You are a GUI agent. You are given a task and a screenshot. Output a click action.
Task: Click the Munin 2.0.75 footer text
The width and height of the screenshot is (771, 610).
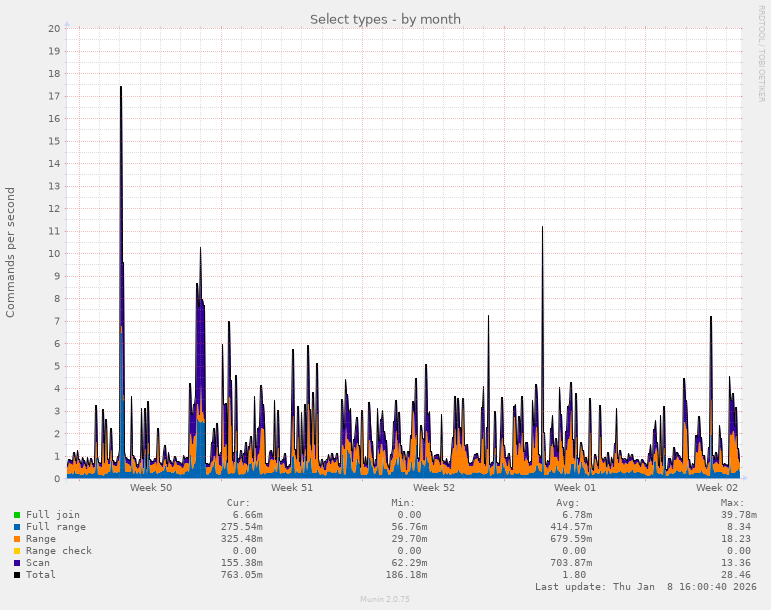pos(385,599)
